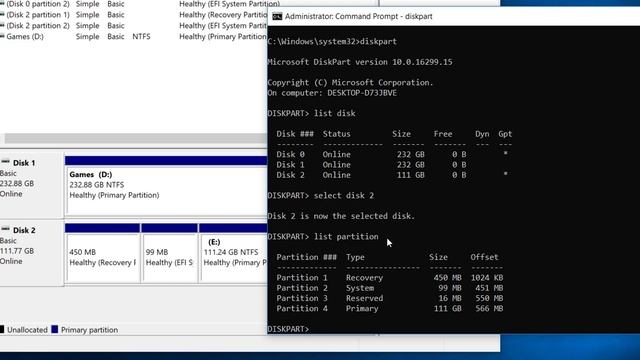The width and height of the screenshot is (640, 360).
Task: Click the 'list partition' command line
Action: [x=323, y=237]
